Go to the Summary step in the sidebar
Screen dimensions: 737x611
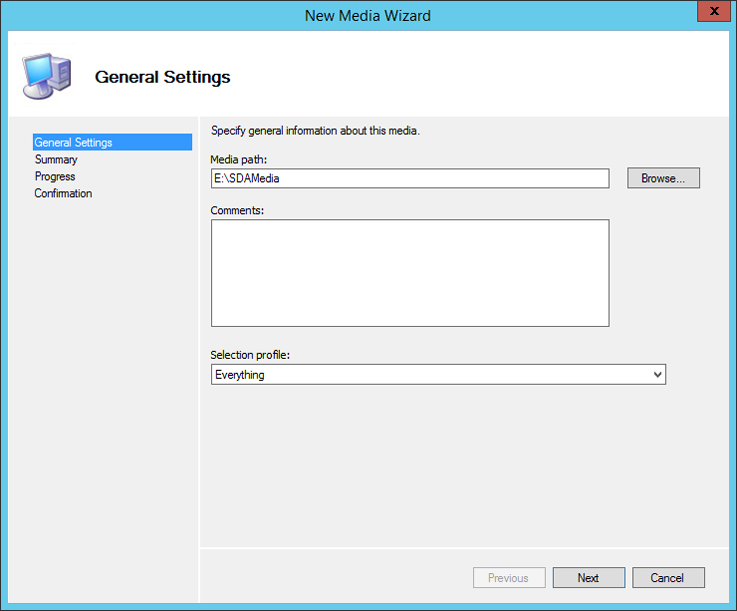(56, 160)
